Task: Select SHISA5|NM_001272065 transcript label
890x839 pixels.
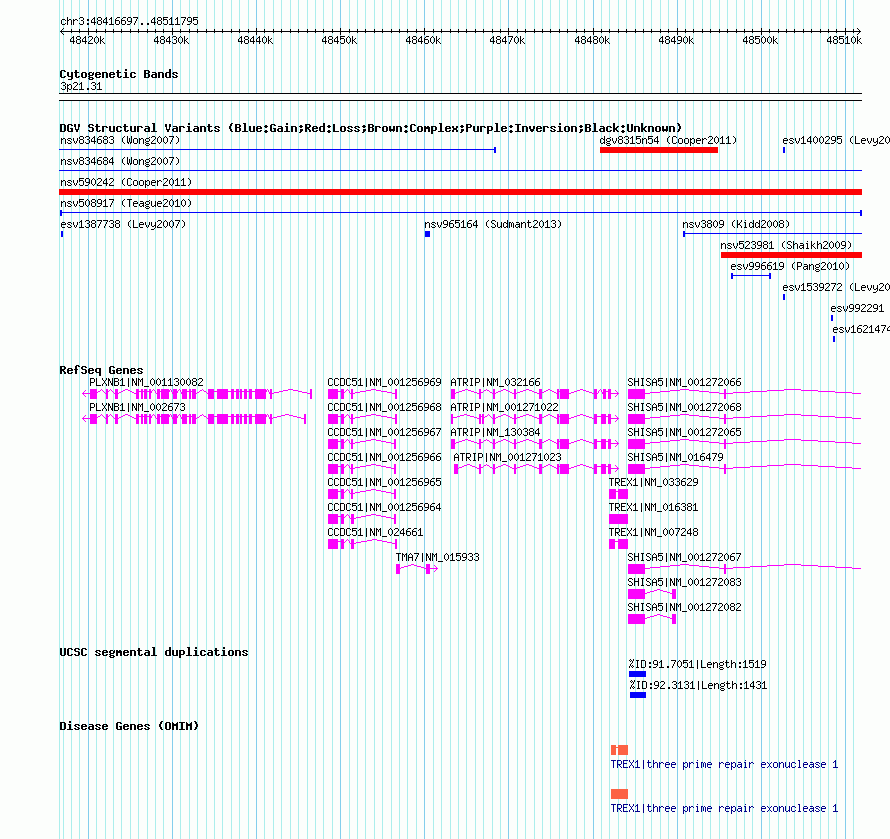Action: 684,432
